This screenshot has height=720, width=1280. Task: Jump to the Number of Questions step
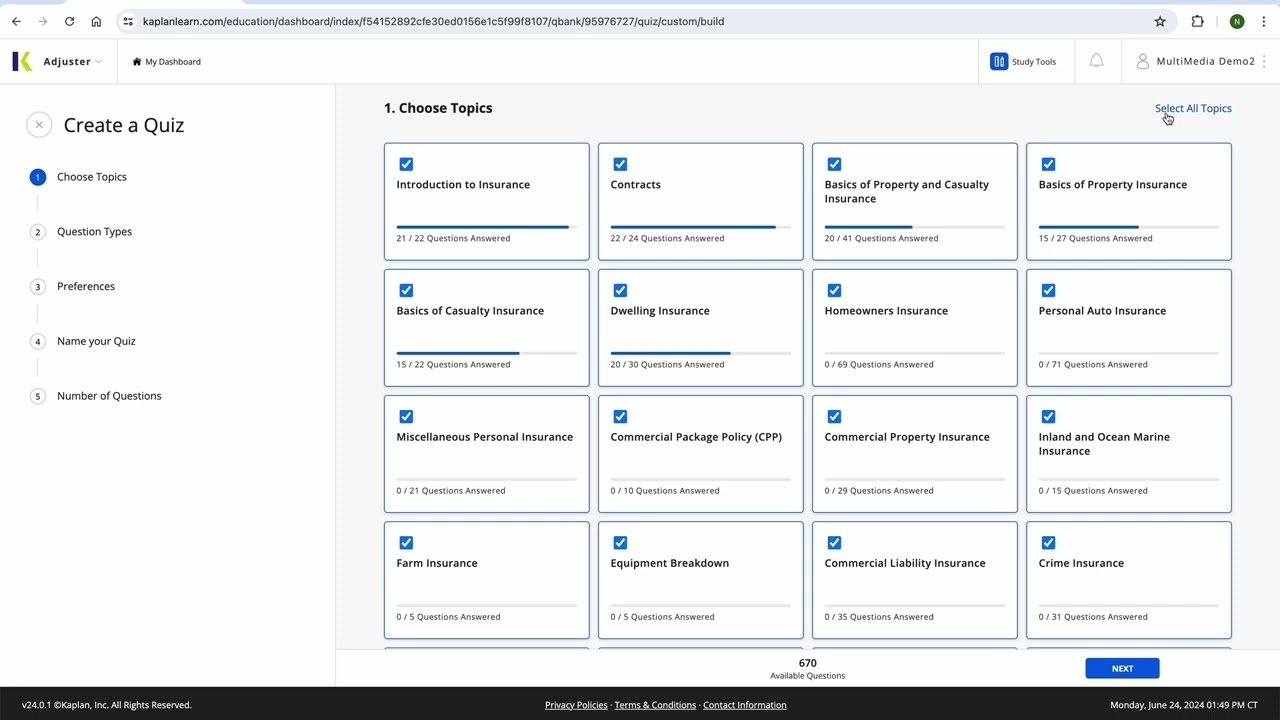[96, 396]
